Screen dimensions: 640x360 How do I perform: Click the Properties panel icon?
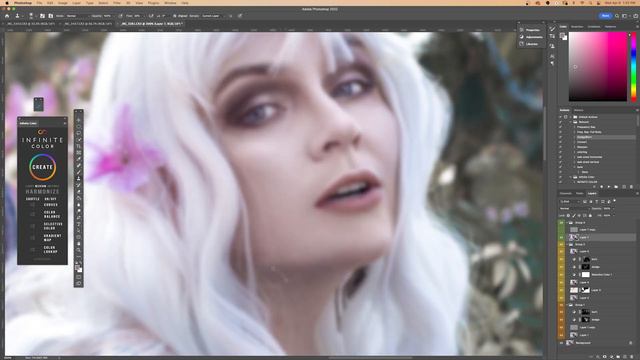point(522,30)
